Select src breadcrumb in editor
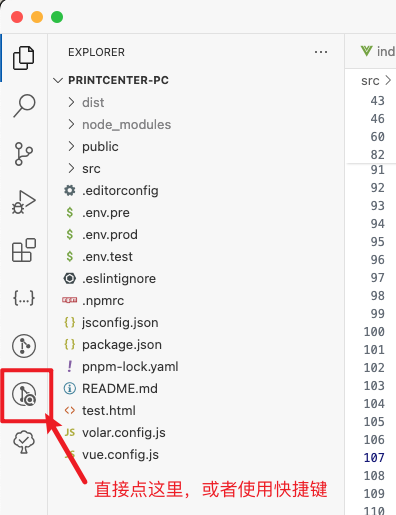The height and width of the screenshot is (515, 396). (x=370, y=81)
